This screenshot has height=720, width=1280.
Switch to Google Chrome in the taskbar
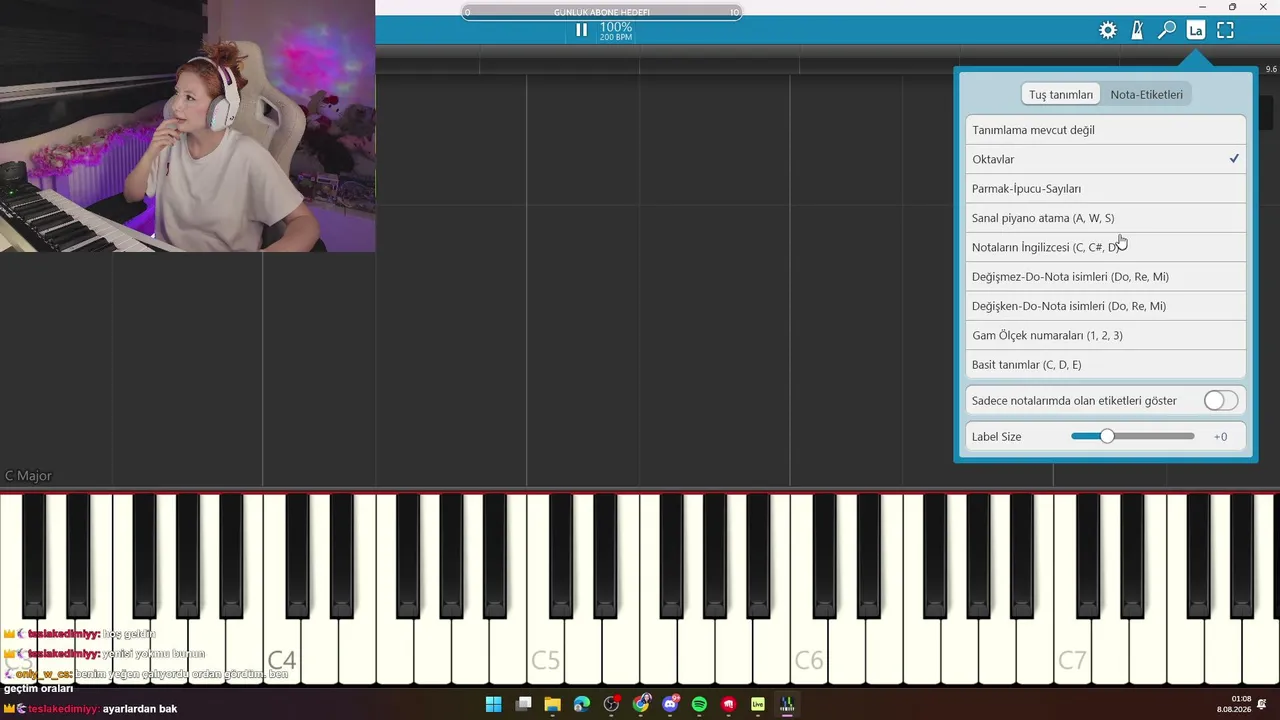(641, 704)
